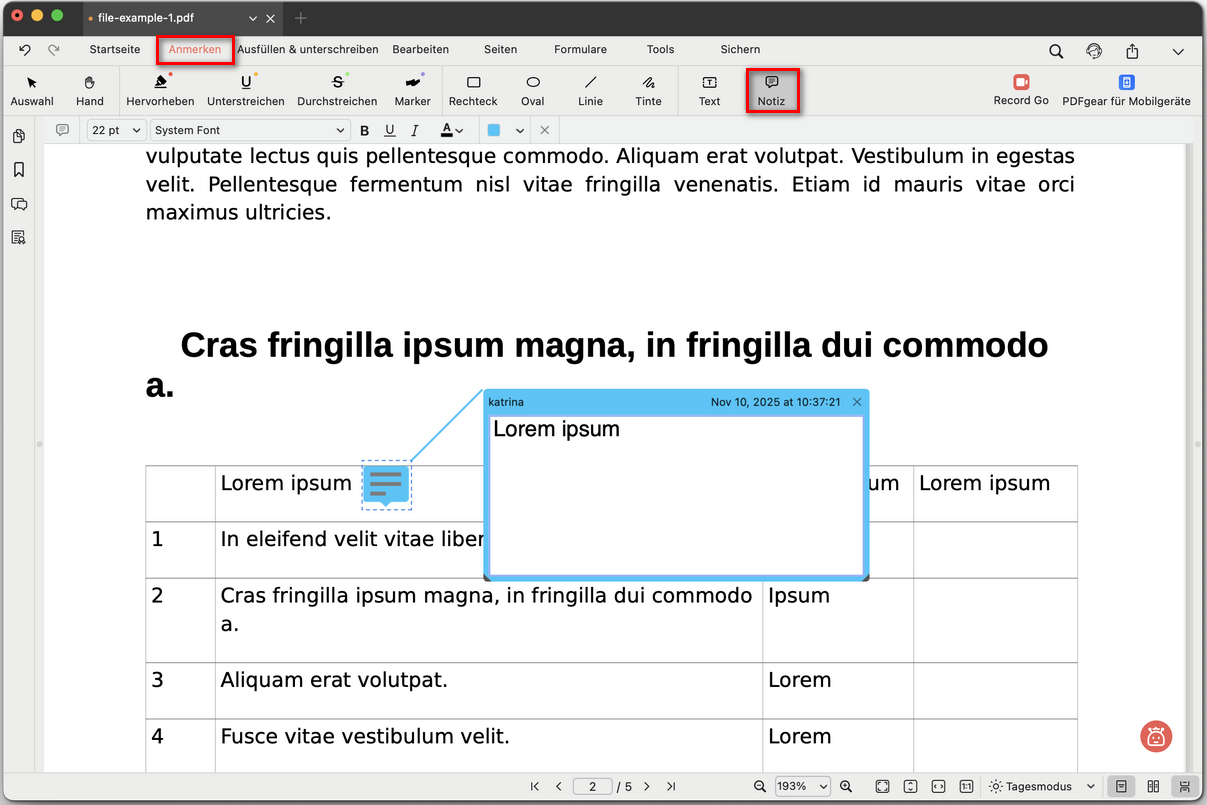Collapse the ribbon with top-right chevron
1207x805 pixels.
tap(1178, 51)
